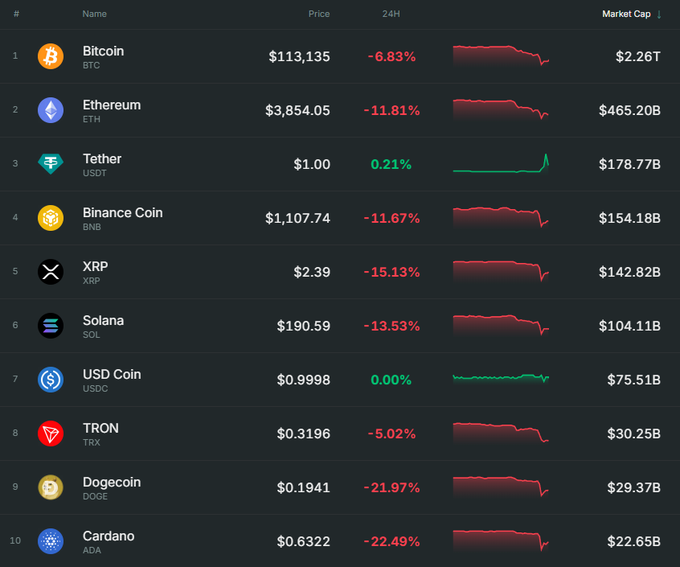Select the Cardano logo icon
Viewport: 680px width, 567px height.
[x=50, y=542]
